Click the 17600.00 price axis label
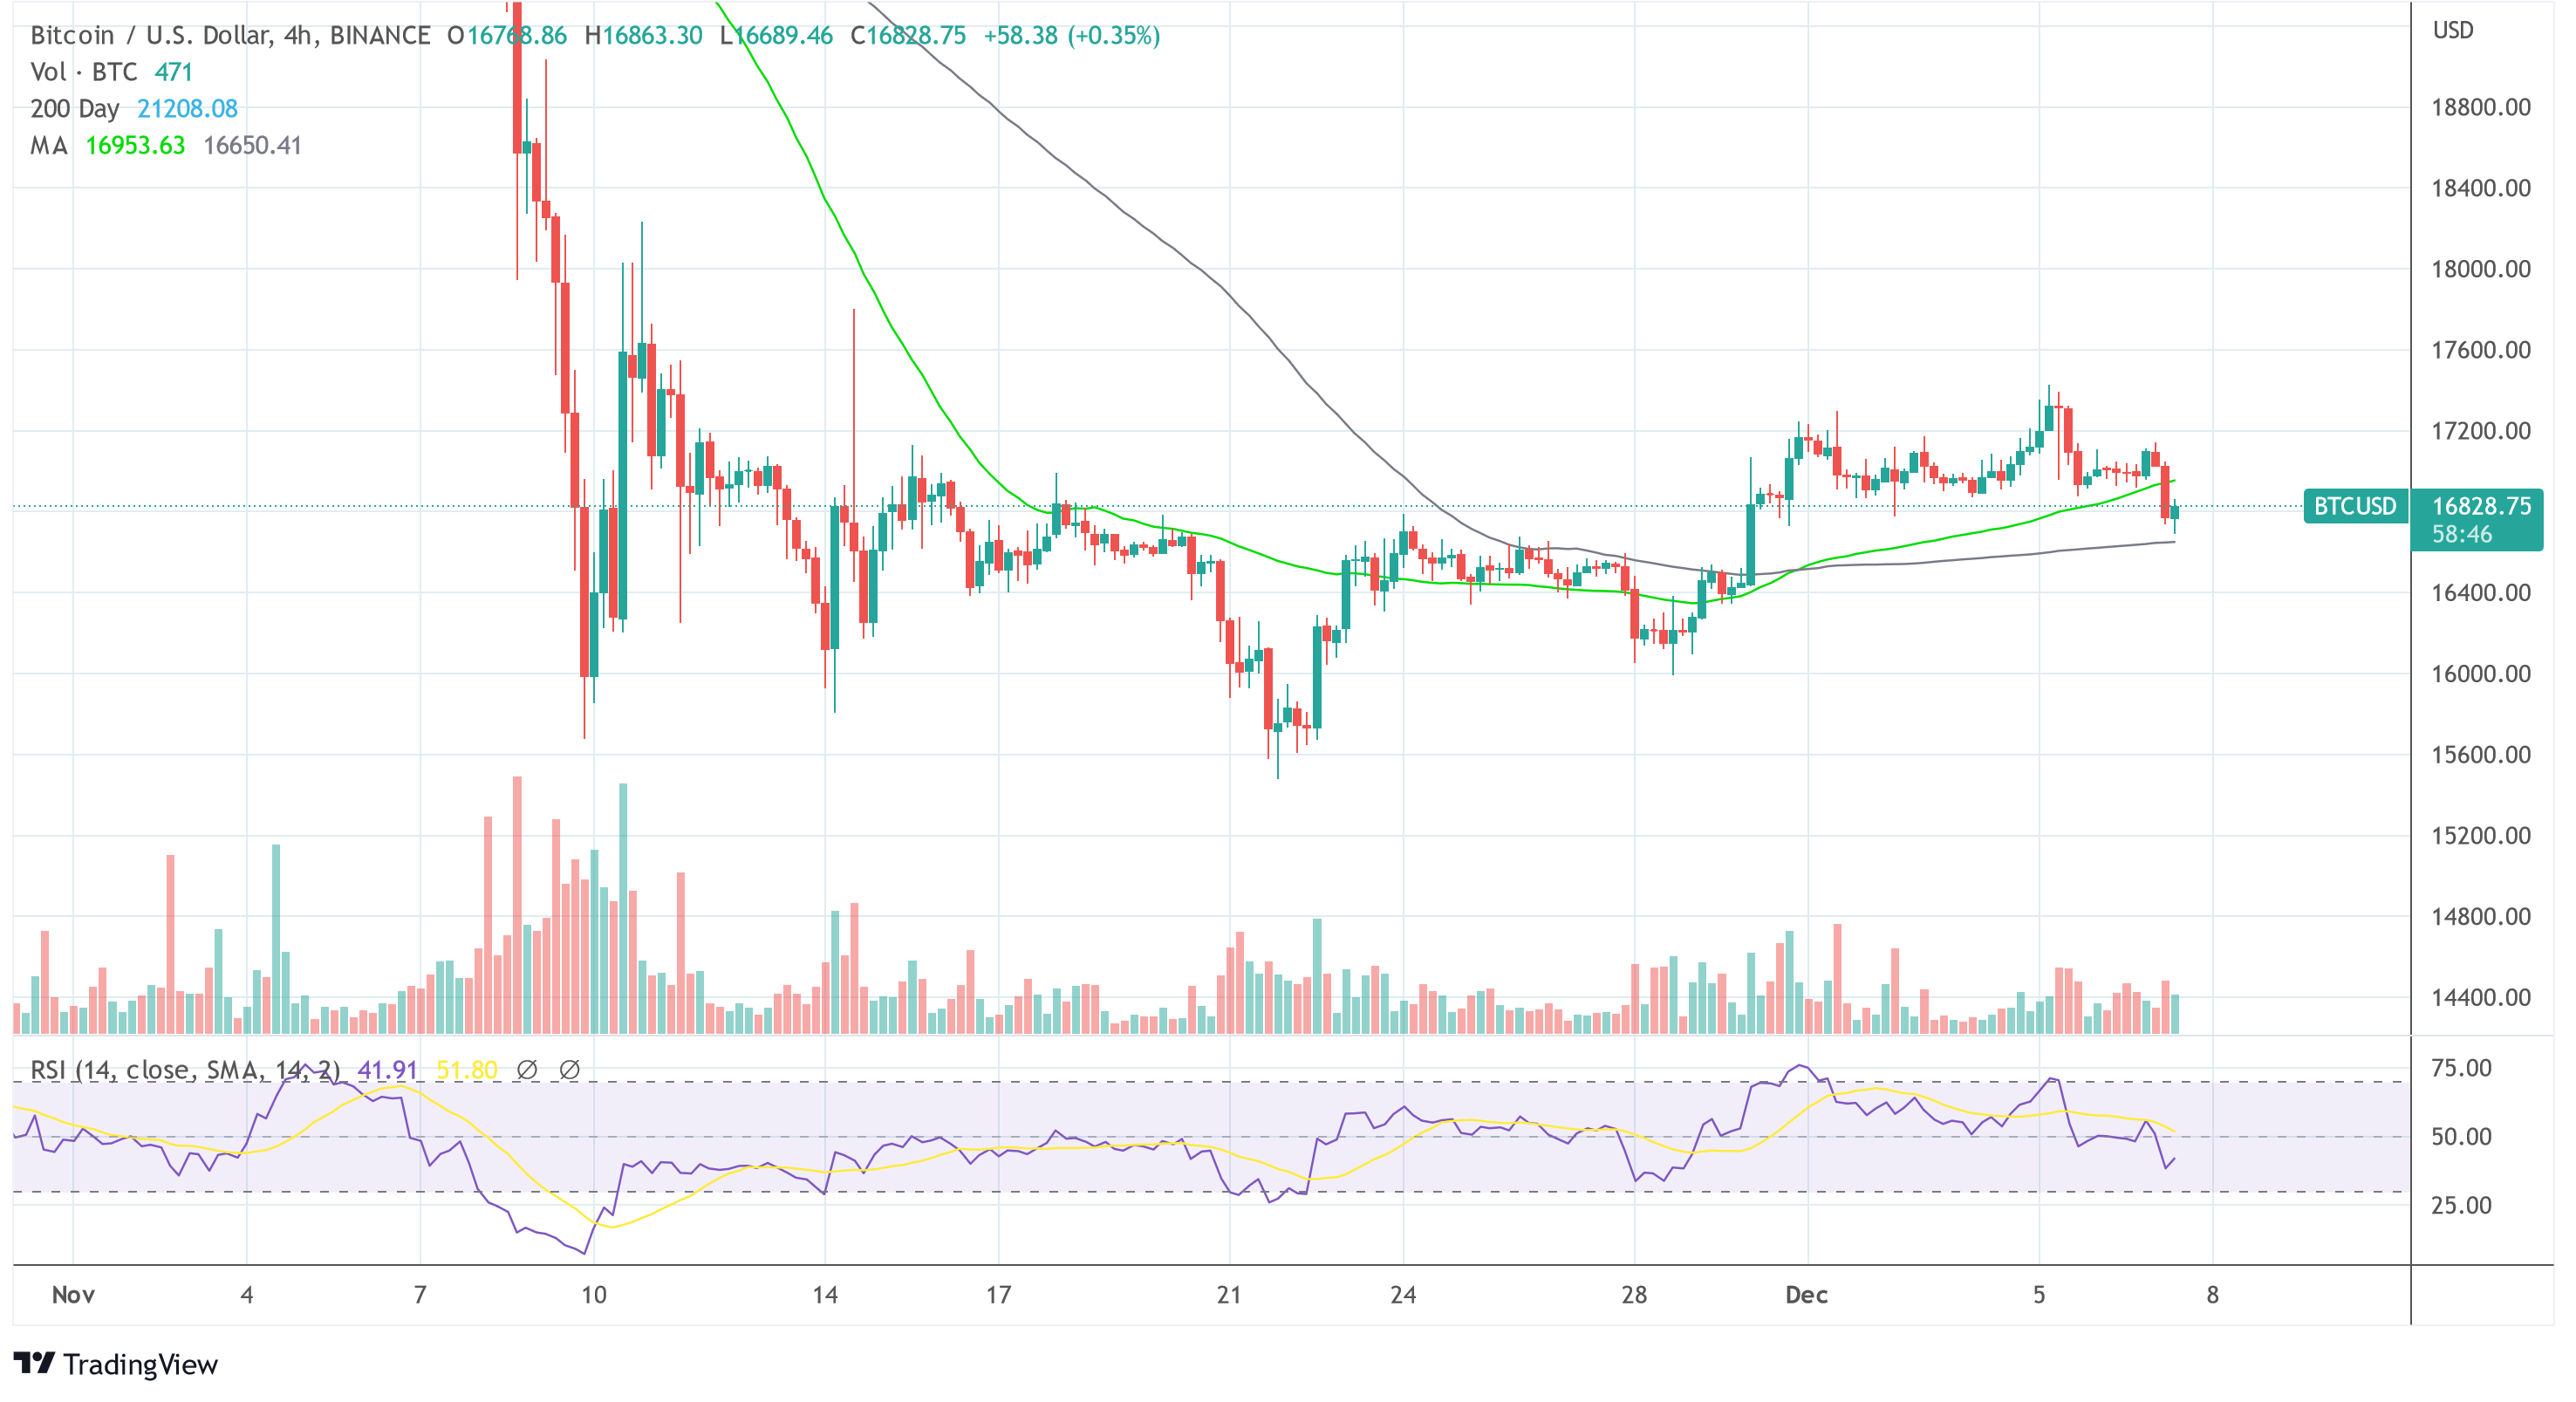Screen dimensions: 2576x1402 (2481, 351)
